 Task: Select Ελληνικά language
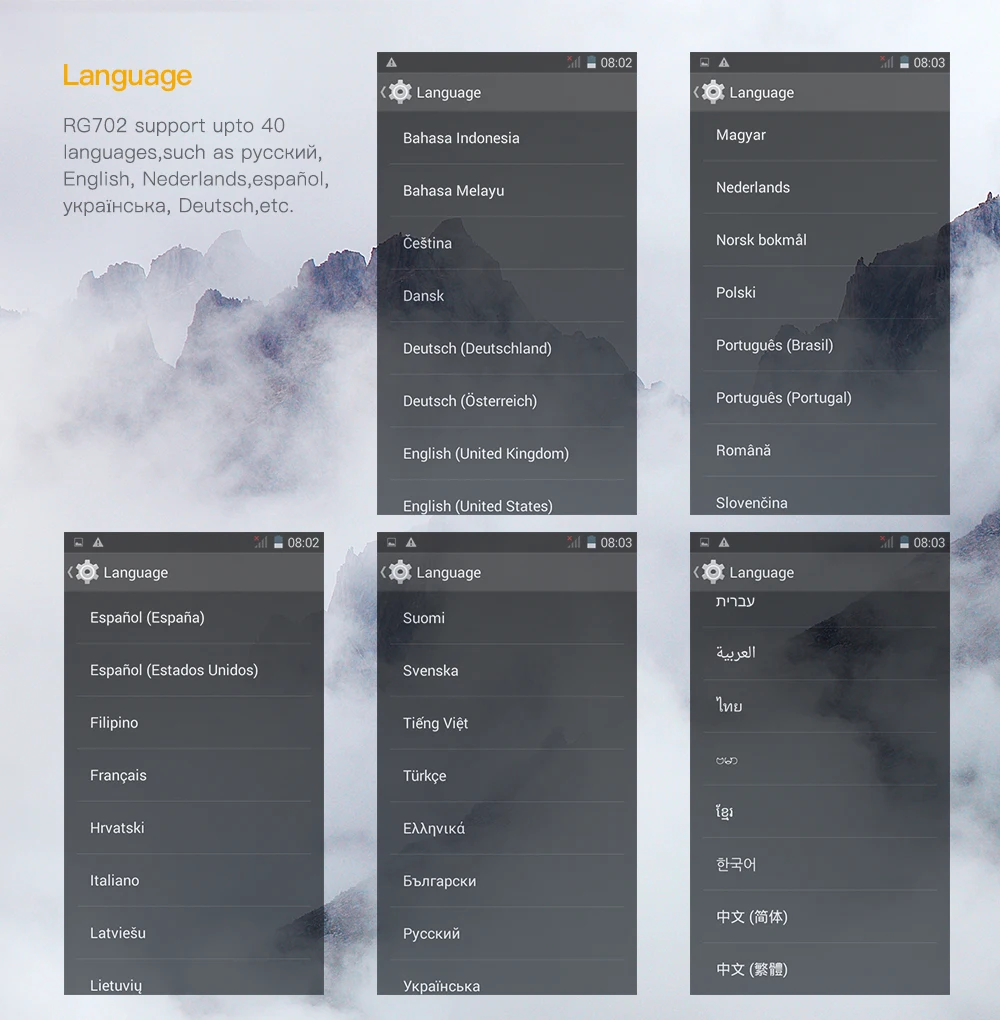[x=507, y=829]
